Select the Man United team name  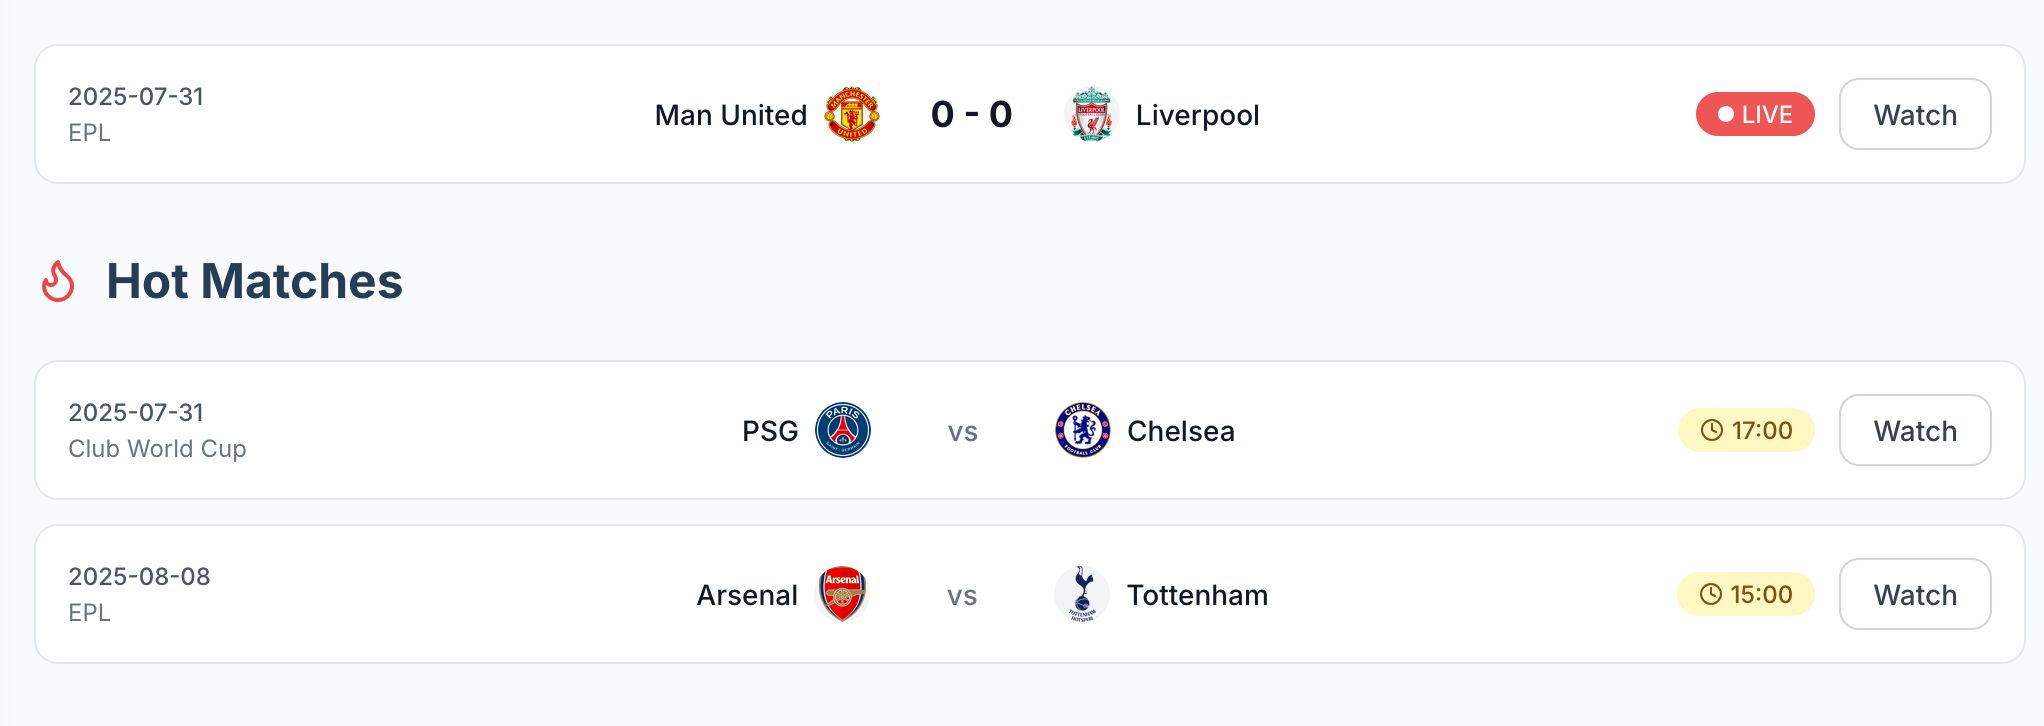(x=730, y=115)
